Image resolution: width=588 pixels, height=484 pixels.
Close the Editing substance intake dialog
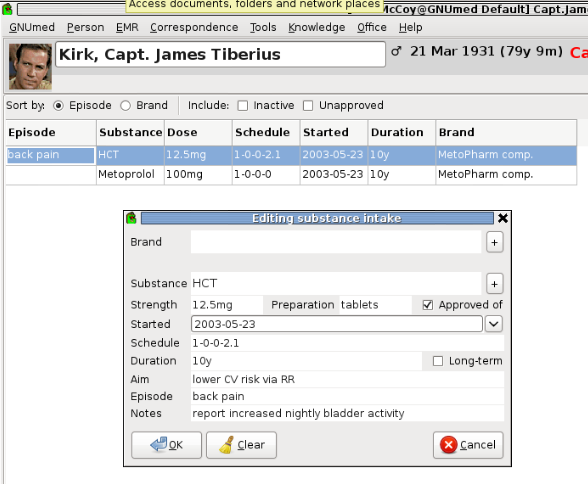pyautogui.click(x=502, y=218)
